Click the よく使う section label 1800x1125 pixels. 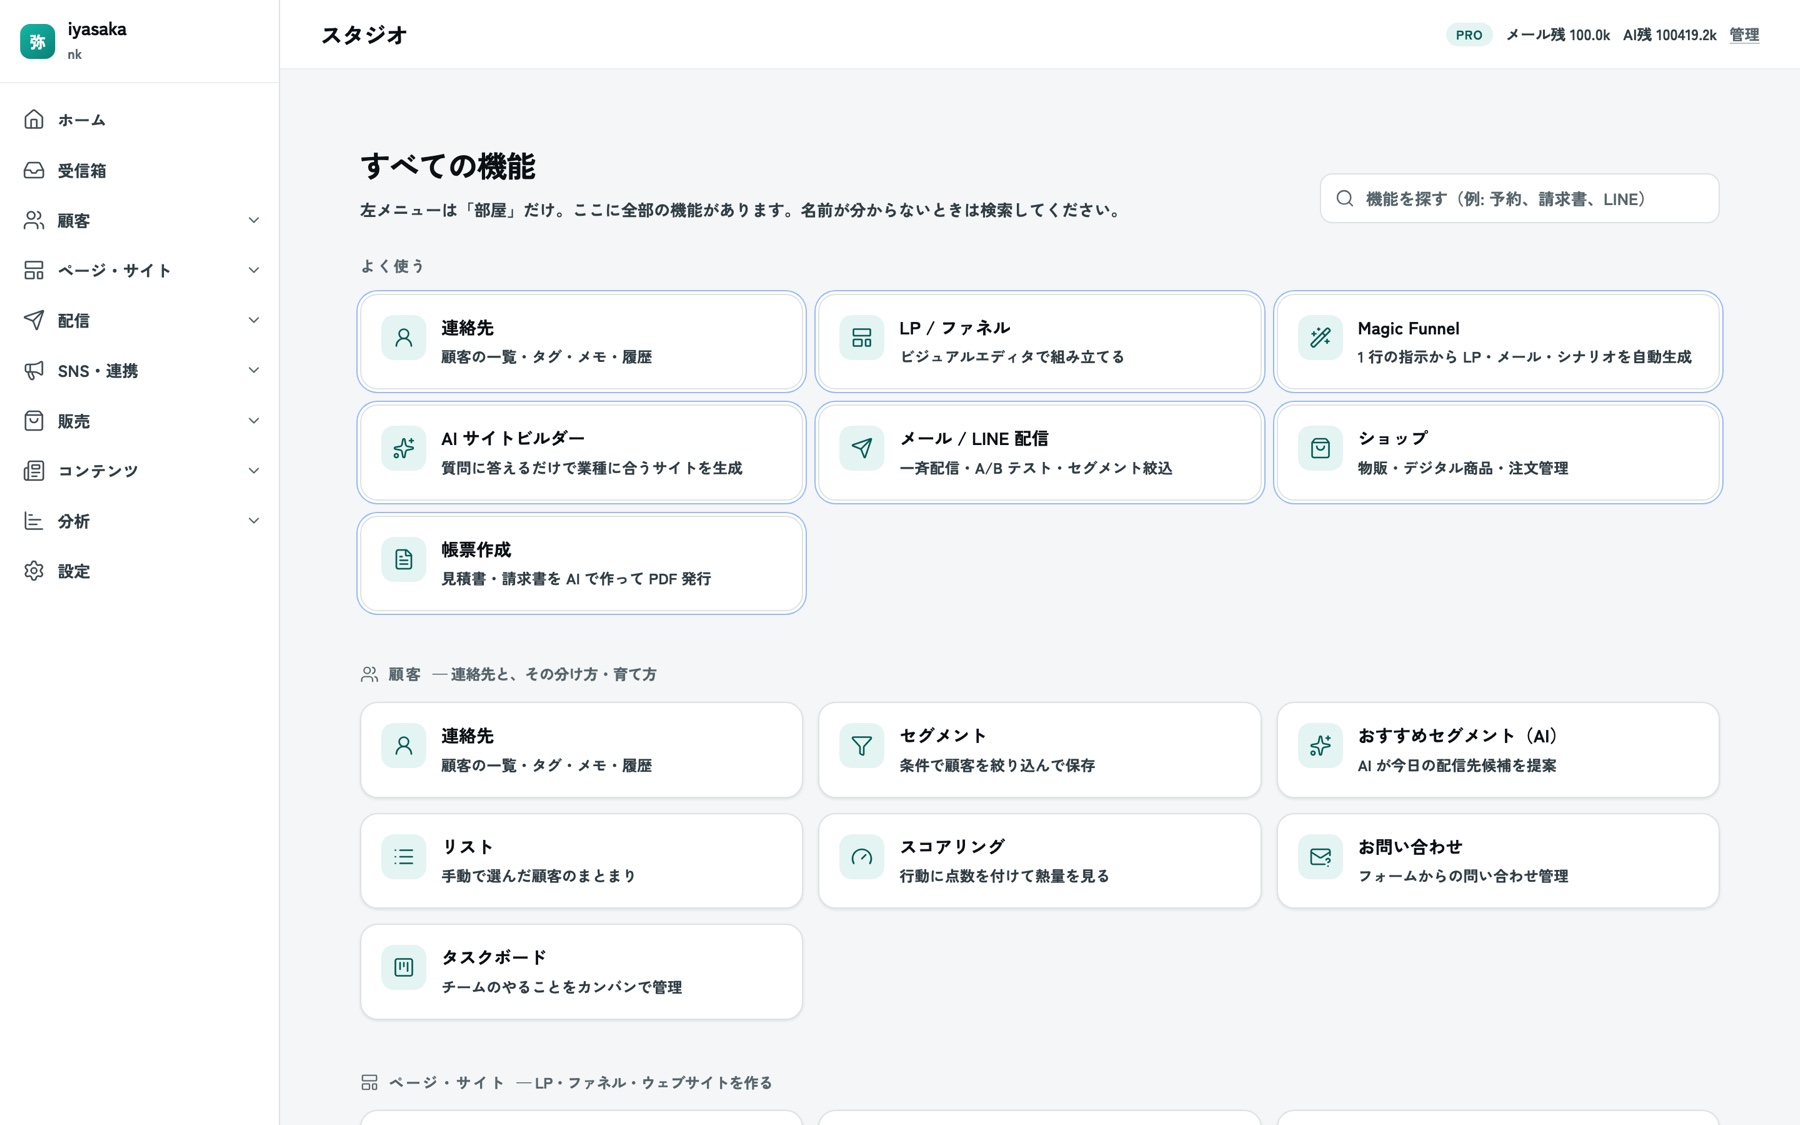[393, 266]
